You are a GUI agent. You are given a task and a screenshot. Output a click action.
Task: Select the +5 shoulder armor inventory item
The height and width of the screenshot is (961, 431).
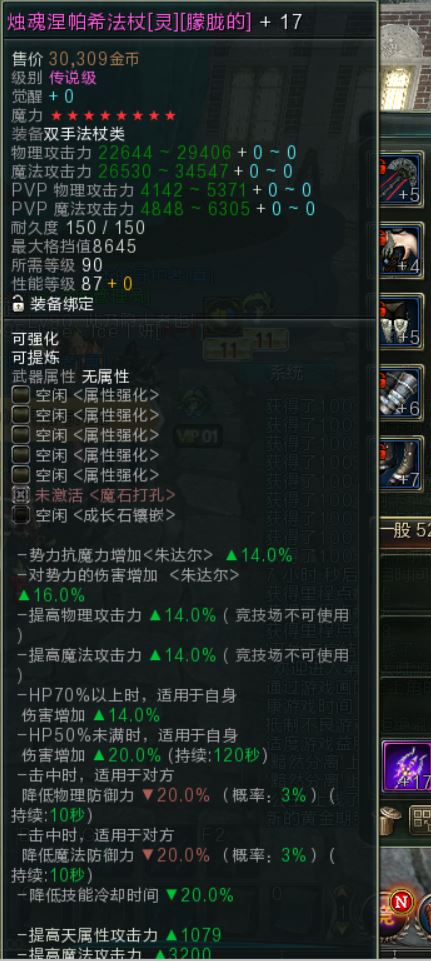click(403, 179)
